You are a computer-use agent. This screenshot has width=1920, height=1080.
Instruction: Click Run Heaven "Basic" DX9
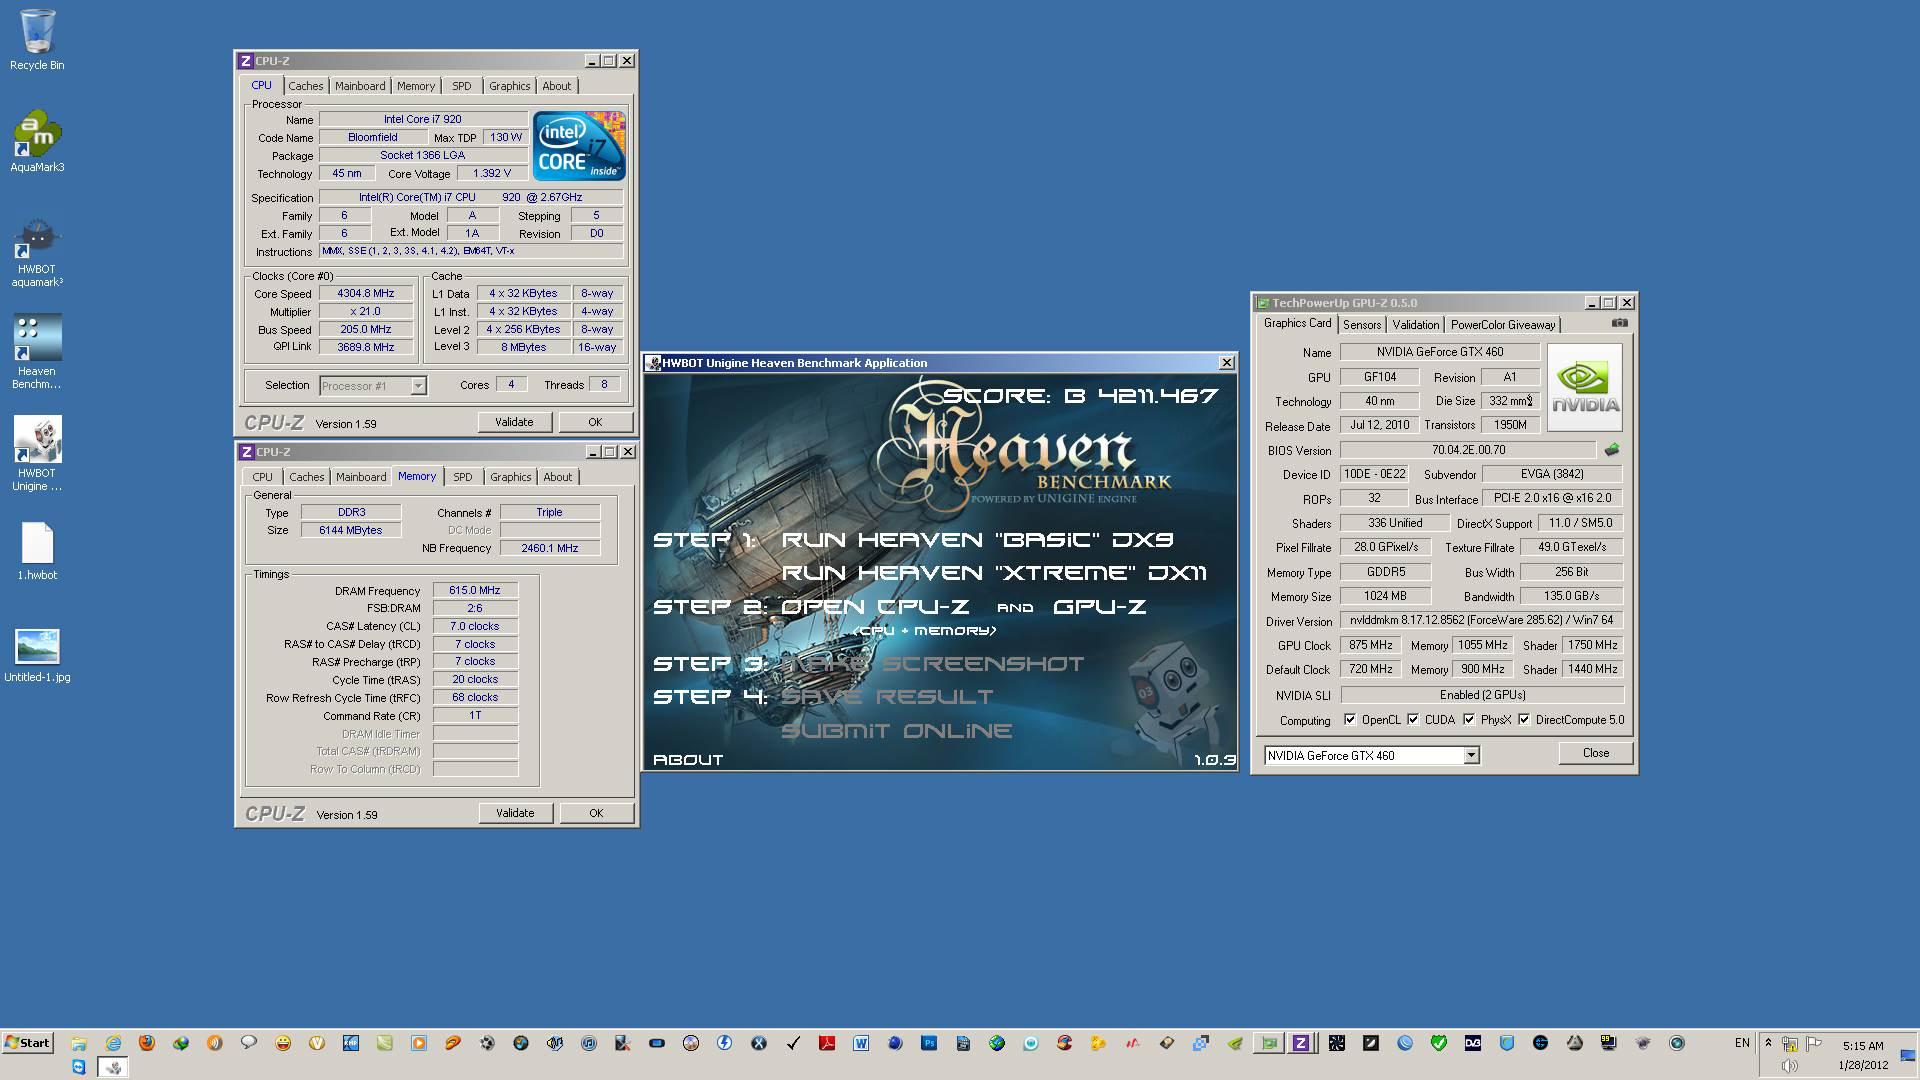pos(977,540)
